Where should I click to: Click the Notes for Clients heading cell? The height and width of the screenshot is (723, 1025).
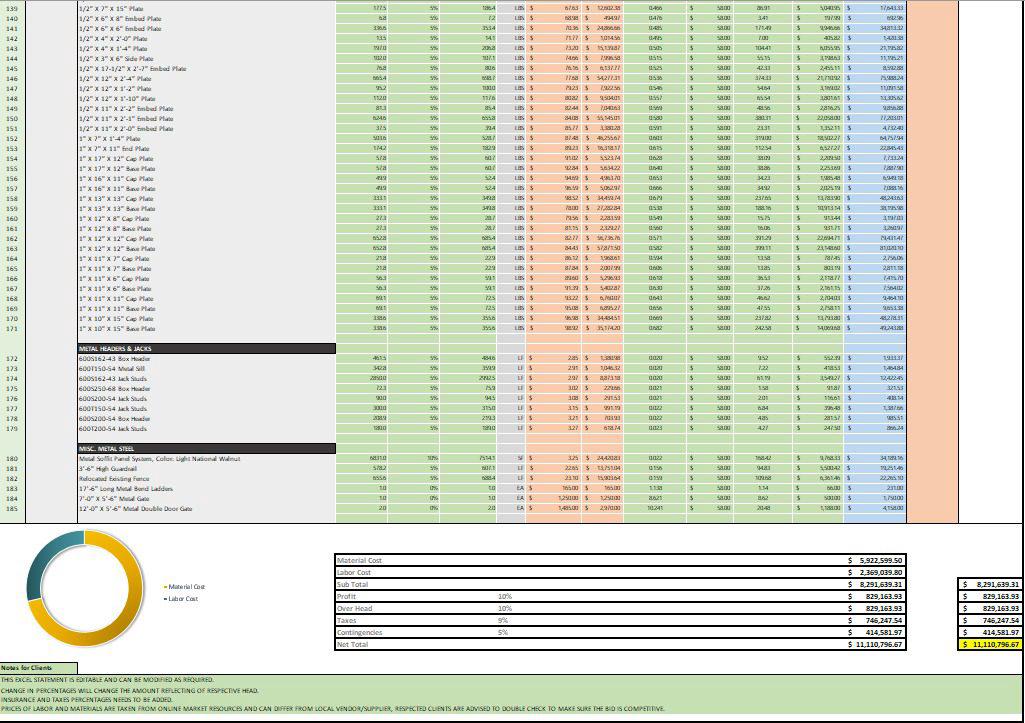[x=38, y=668]
